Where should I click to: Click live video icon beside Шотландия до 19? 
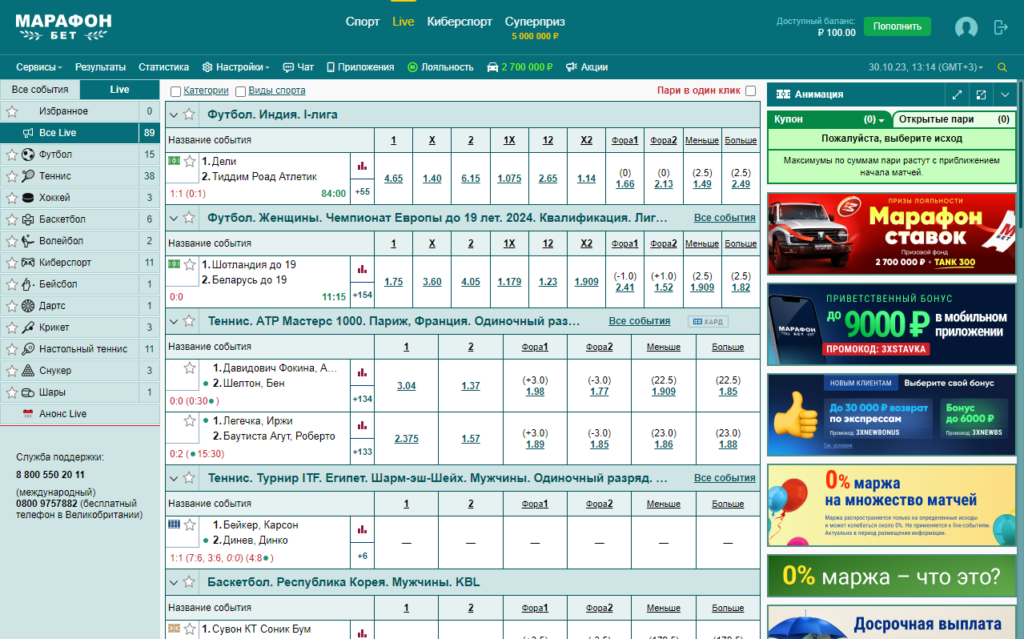pos(174,264)
